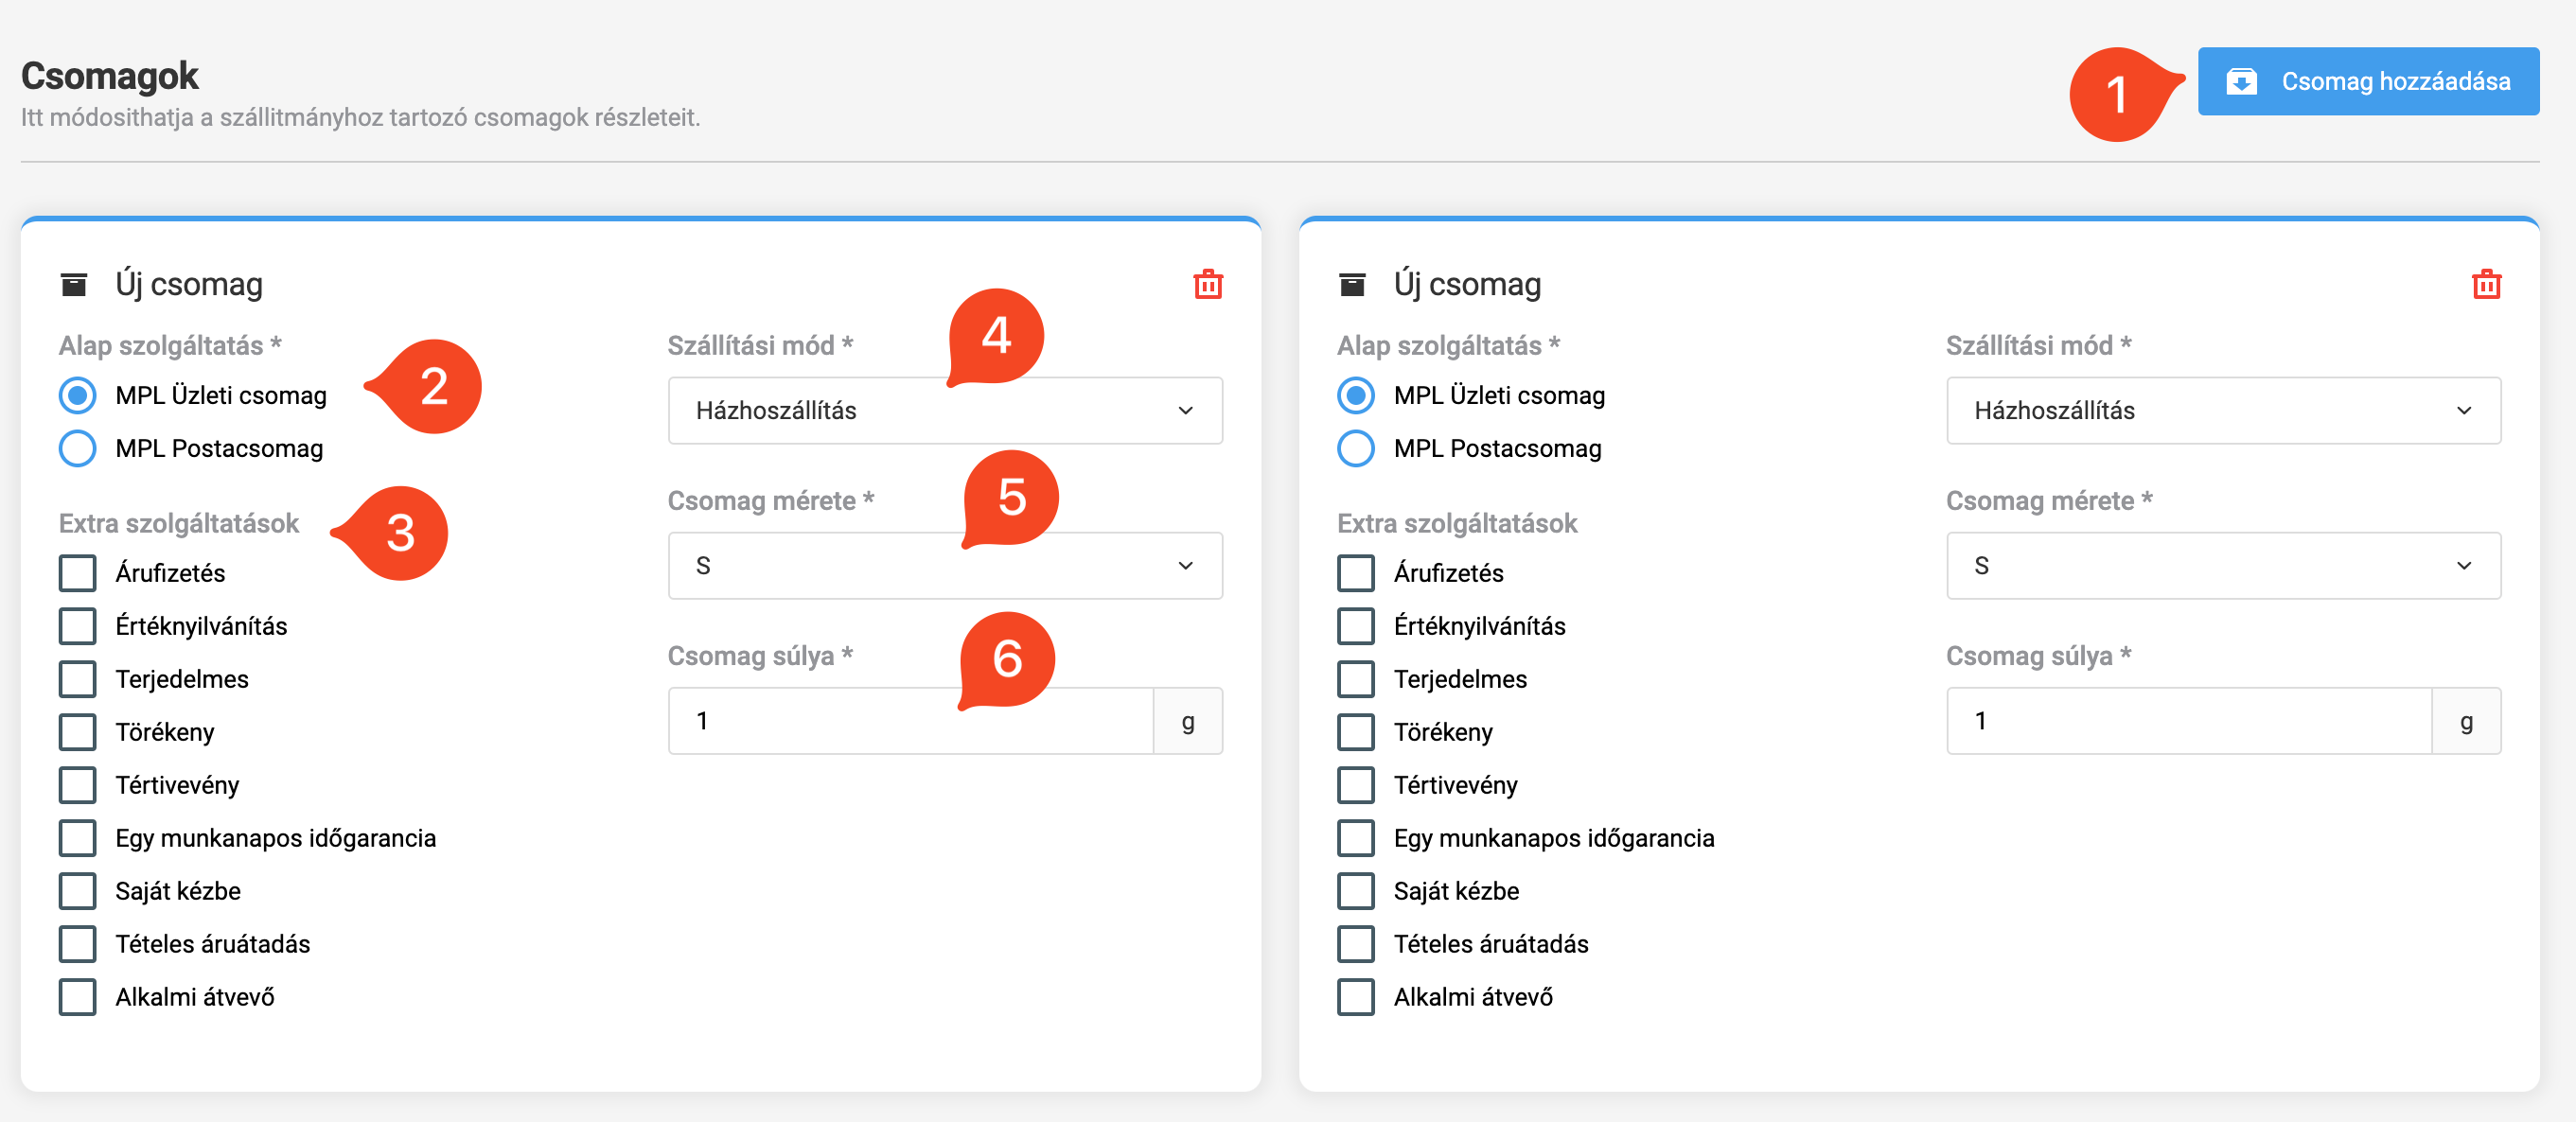
Task: Enable Saját kézbe in the second package
Action: (x=1356, y=891)
